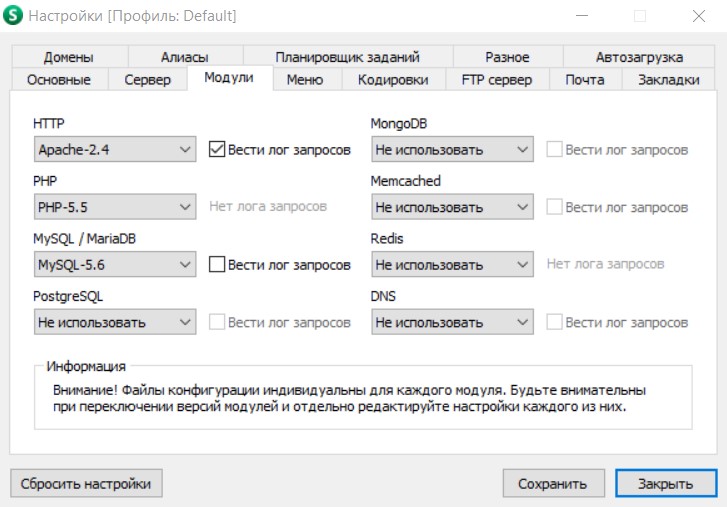Image resolution: width=727 pixels, height=507 pixels.
Task: Select the FTP сервер tab
Action: [x=497, y=80]
